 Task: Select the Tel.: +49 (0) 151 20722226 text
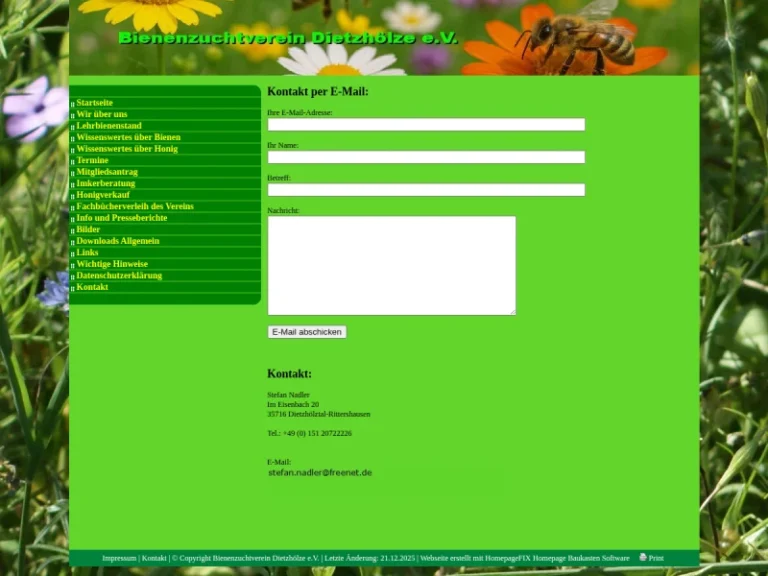click(310, 433)
